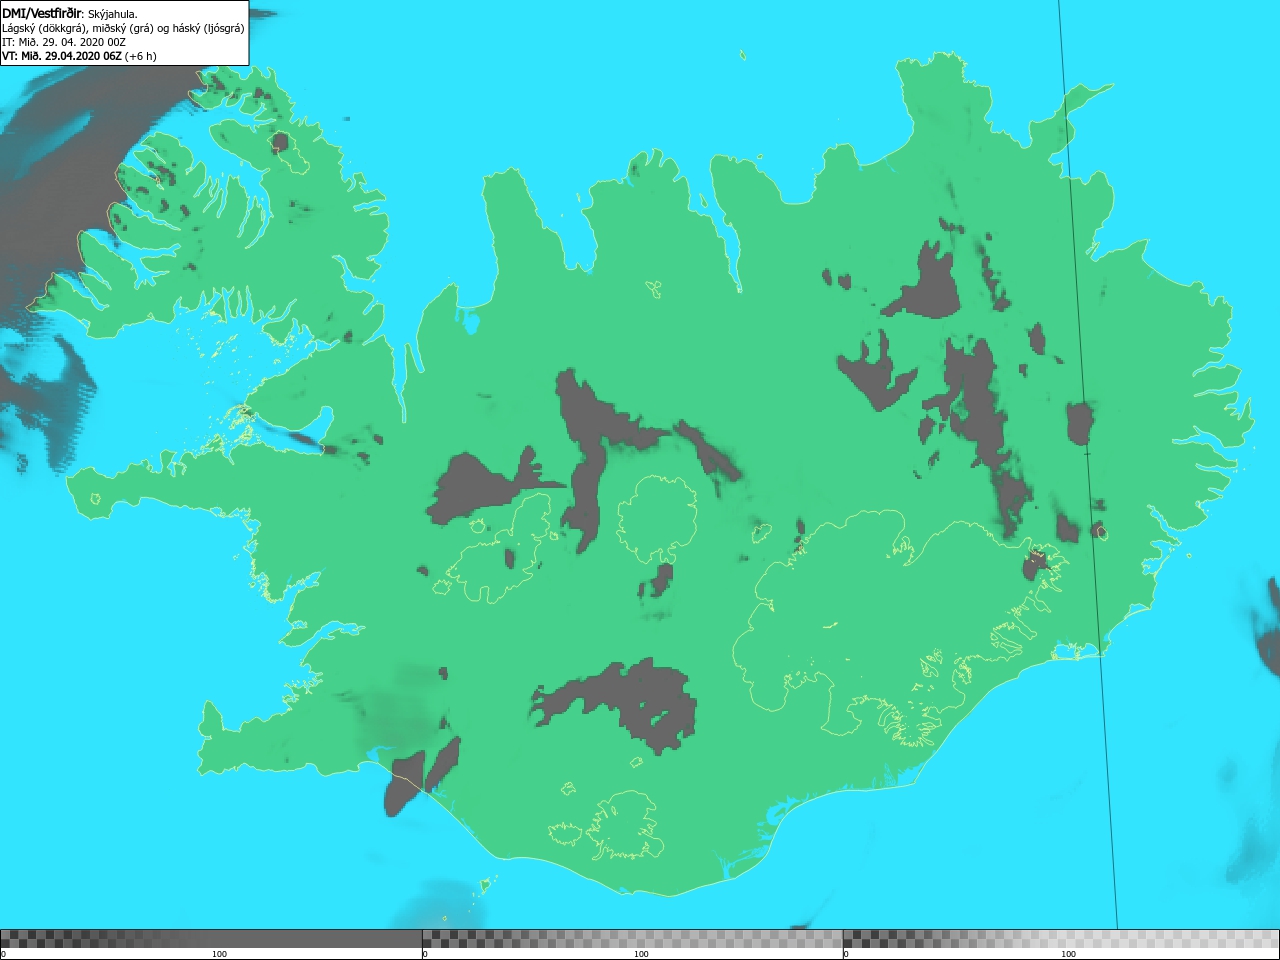Image resolution: width=1280 pixels, height=960 pixels.
Task: Click the 'IT: Mið. 29. 04. 2020 00Z' line
Action: coord(64,42)
